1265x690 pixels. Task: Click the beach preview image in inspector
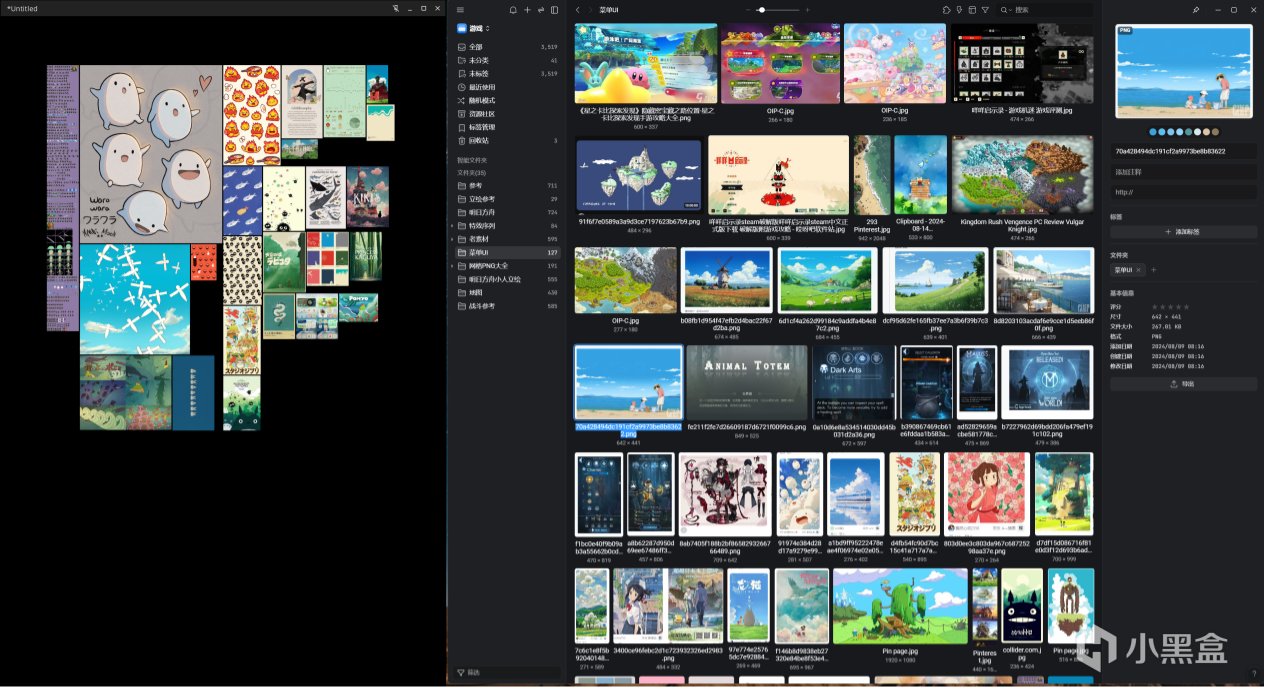pos(1184,72)
